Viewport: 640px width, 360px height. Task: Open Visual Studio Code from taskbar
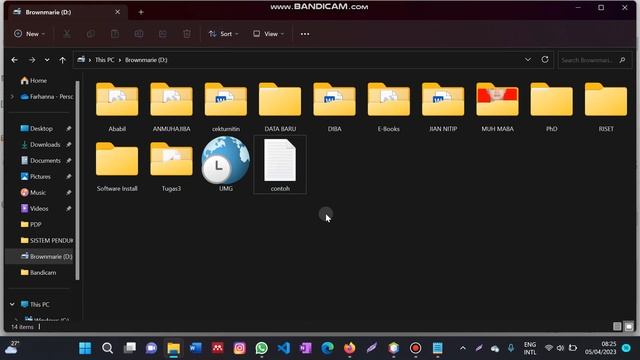284,348
